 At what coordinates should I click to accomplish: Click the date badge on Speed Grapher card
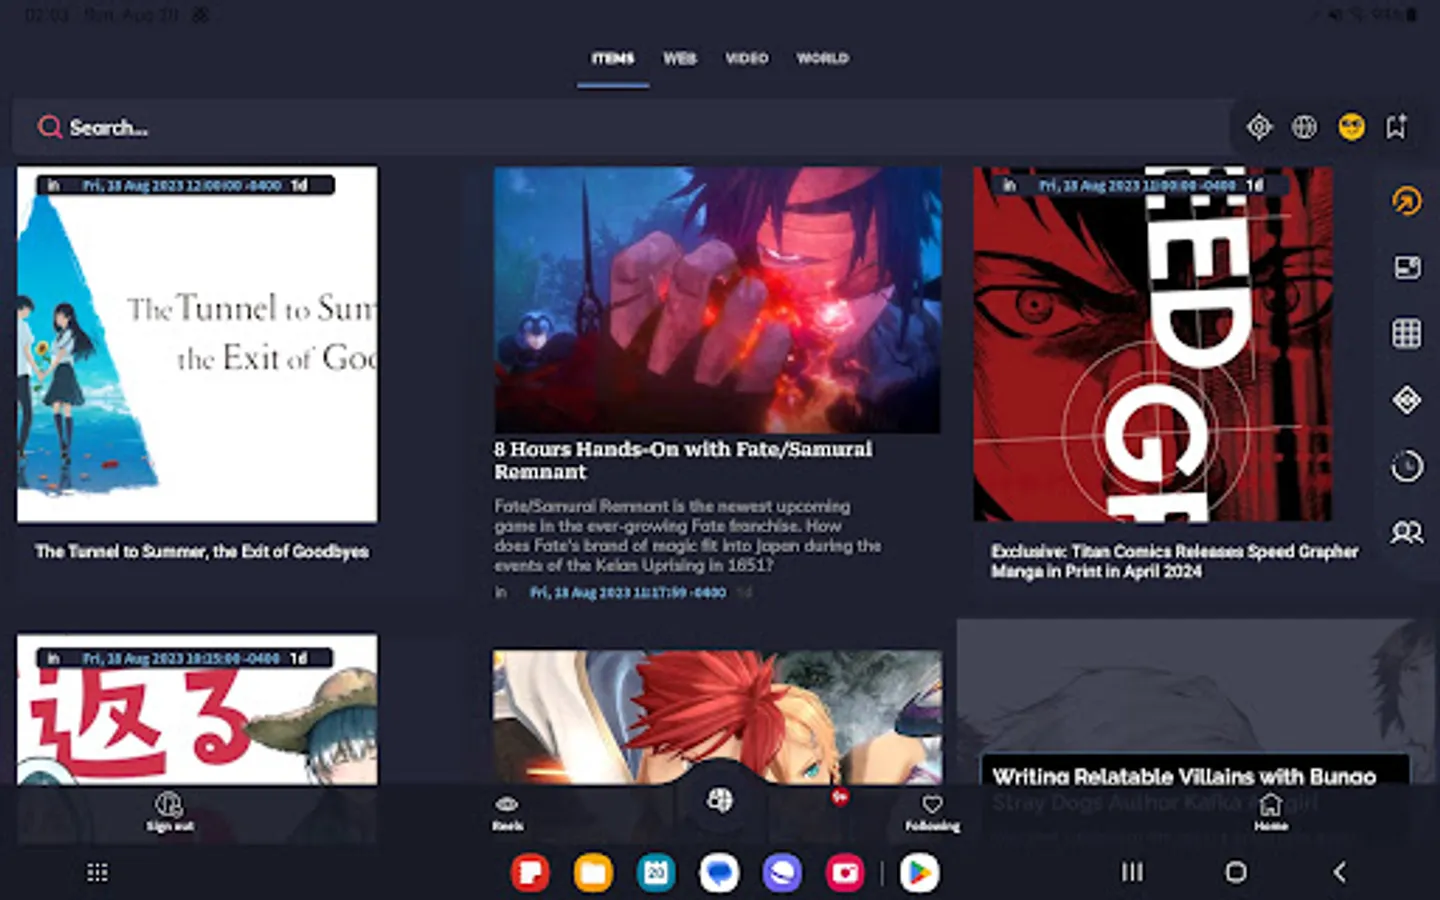coord(1142,185)
